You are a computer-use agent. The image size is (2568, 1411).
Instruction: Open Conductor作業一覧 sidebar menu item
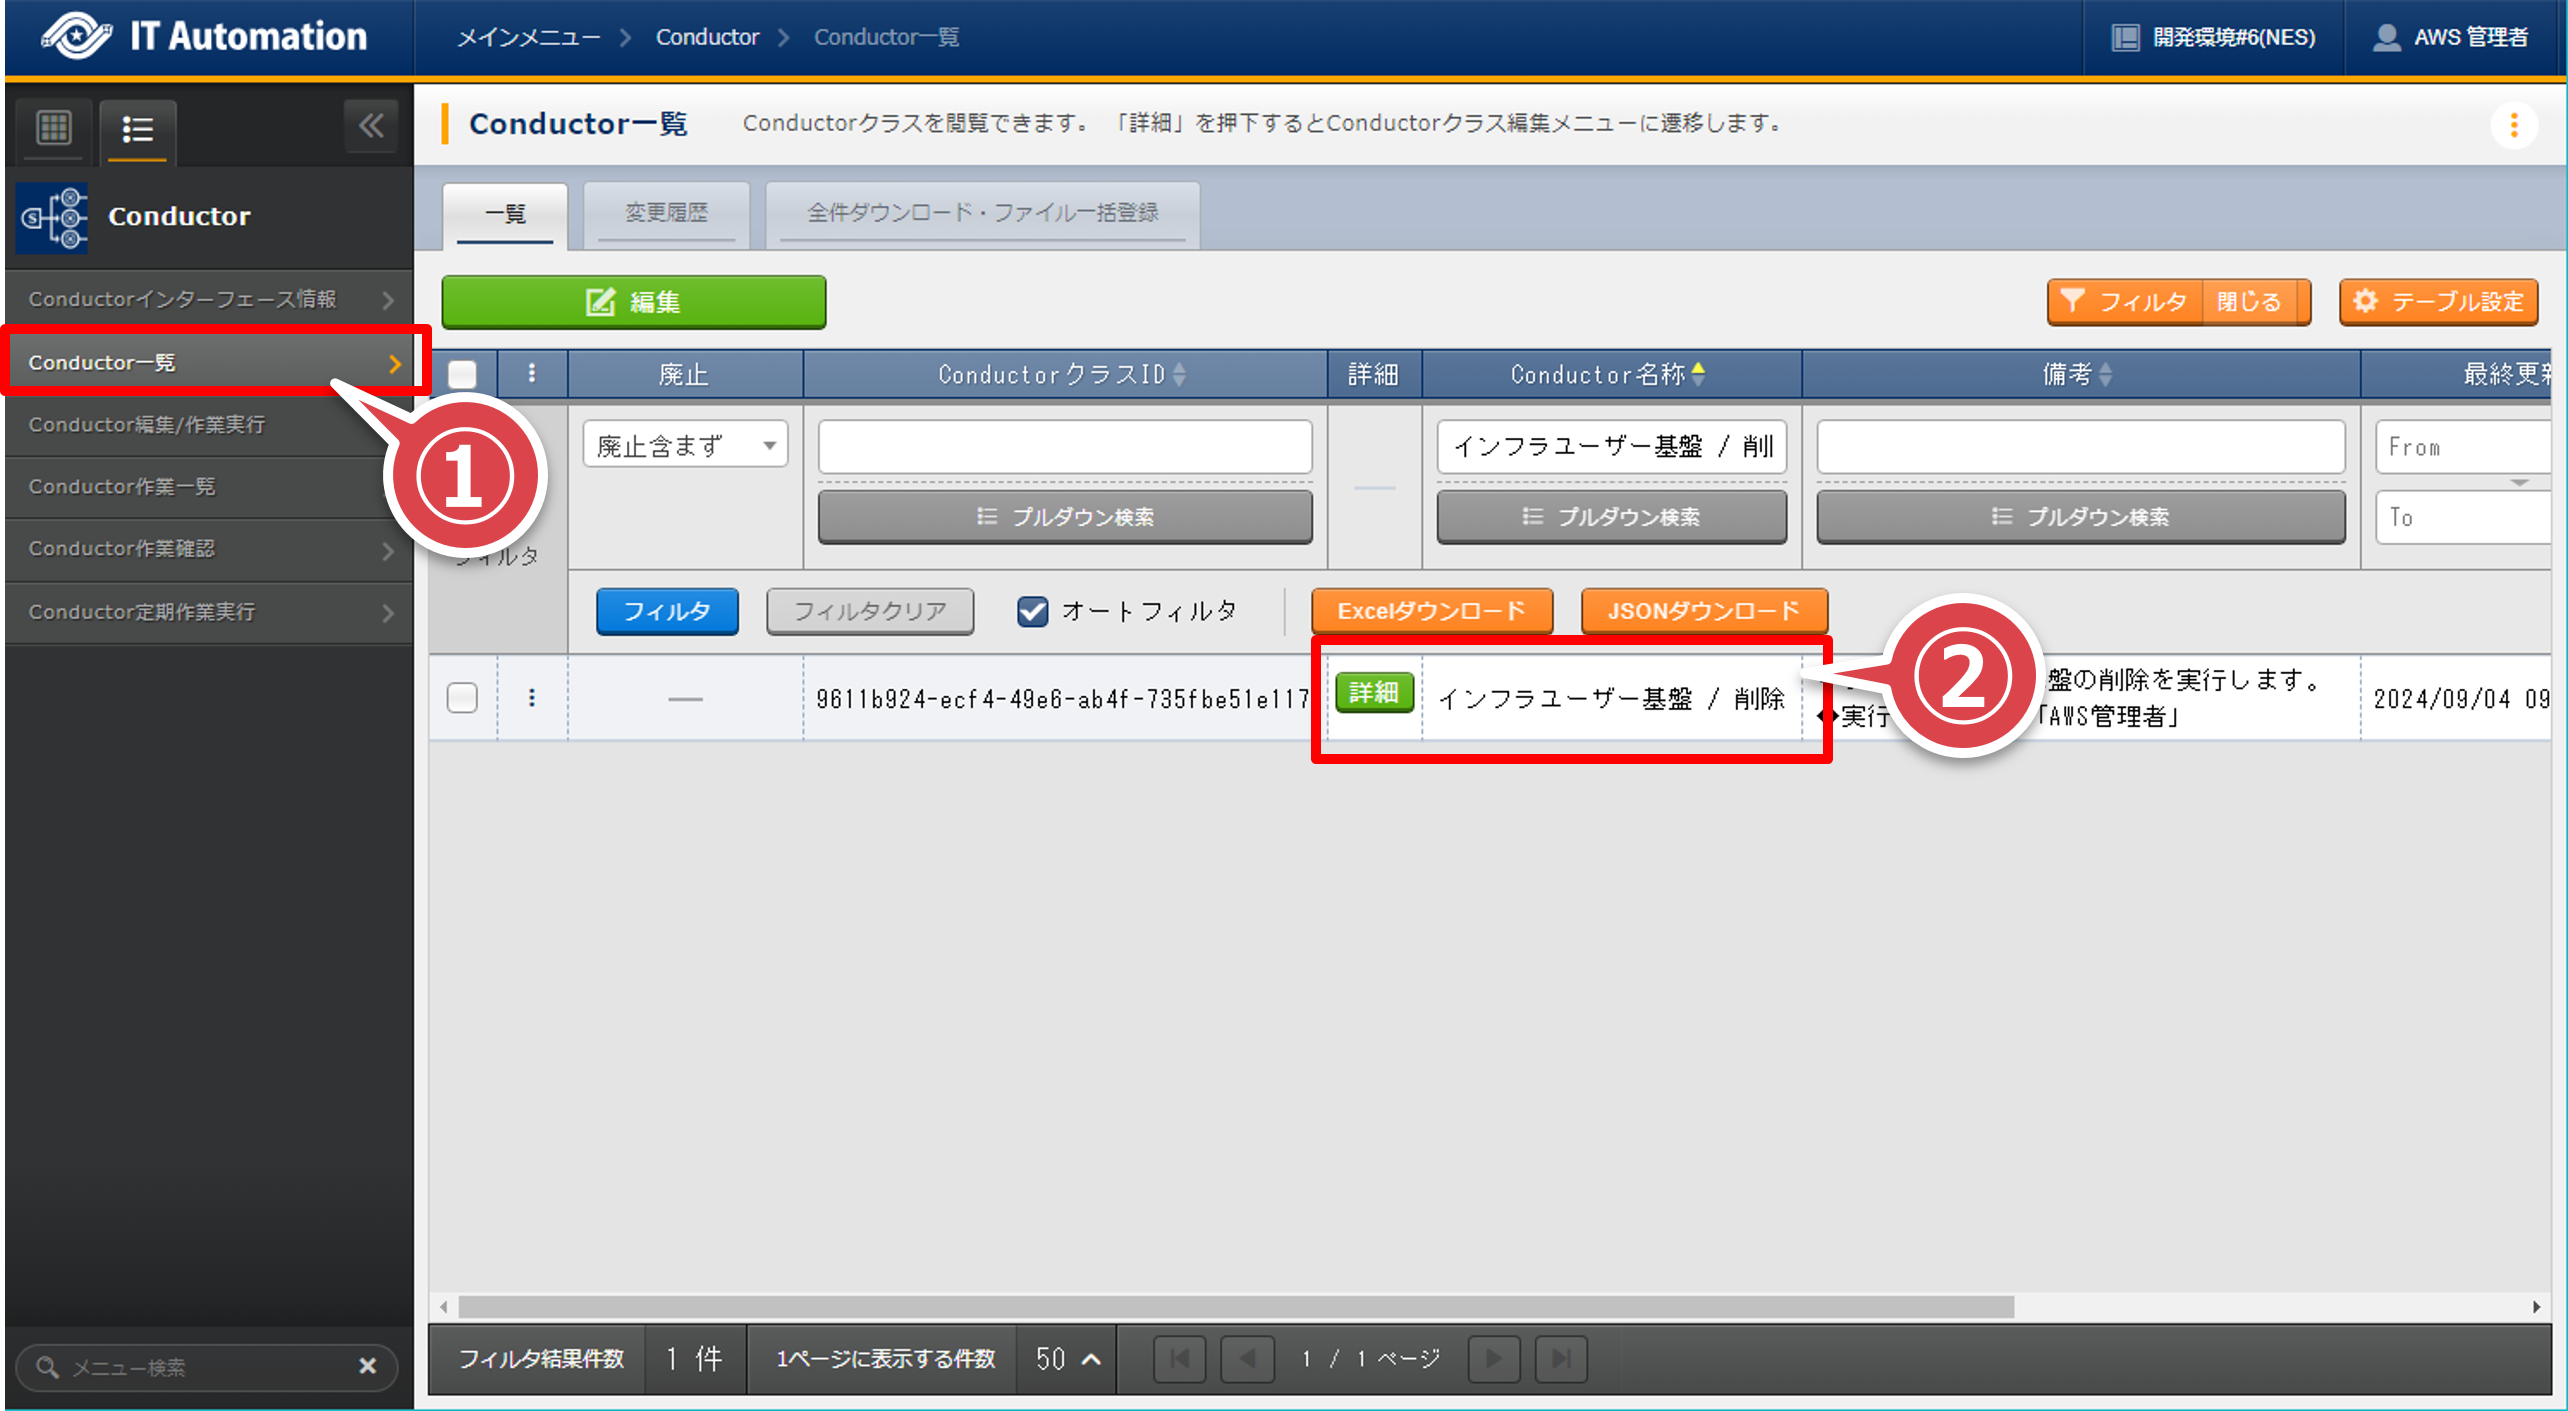122,487
